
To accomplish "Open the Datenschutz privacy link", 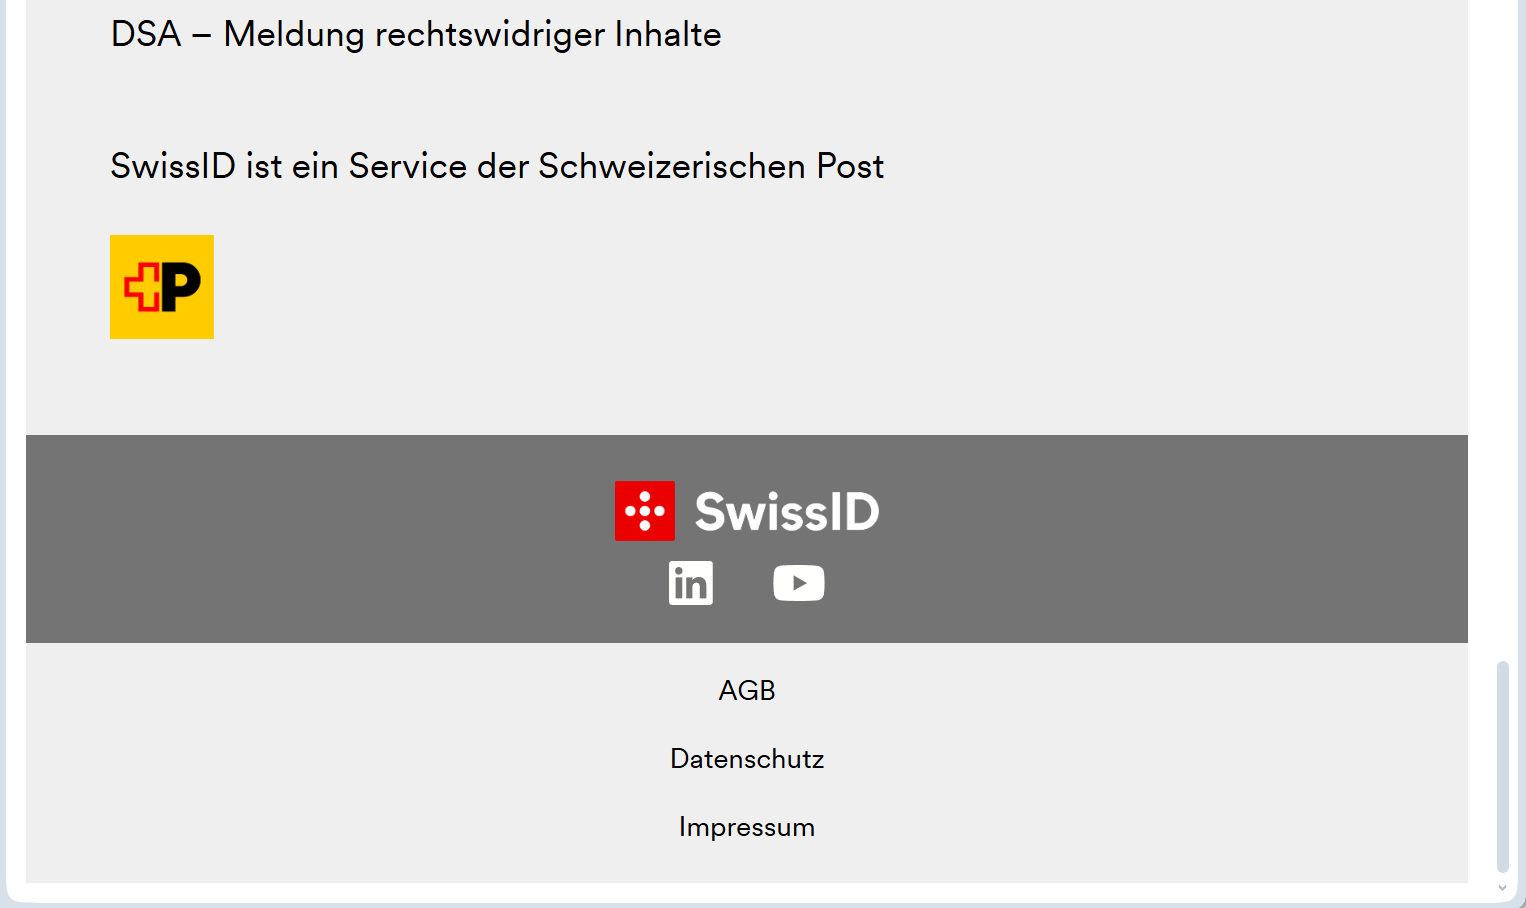I will pos(747,759).
